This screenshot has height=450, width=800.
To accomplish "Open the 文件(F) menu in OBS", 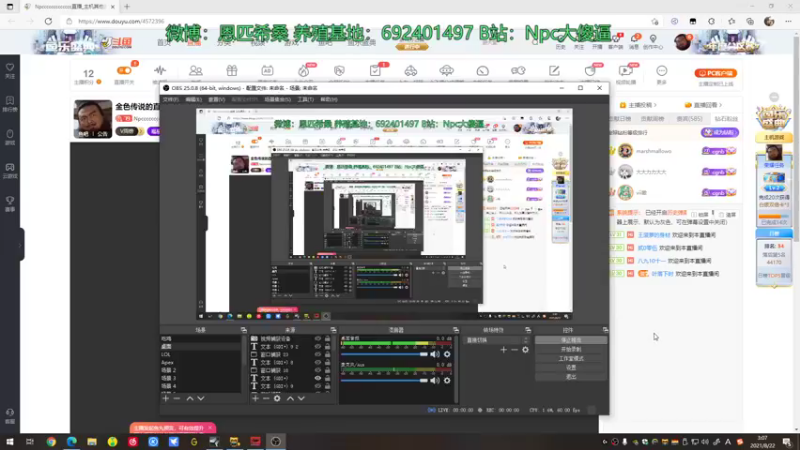I will click(171, 99).
